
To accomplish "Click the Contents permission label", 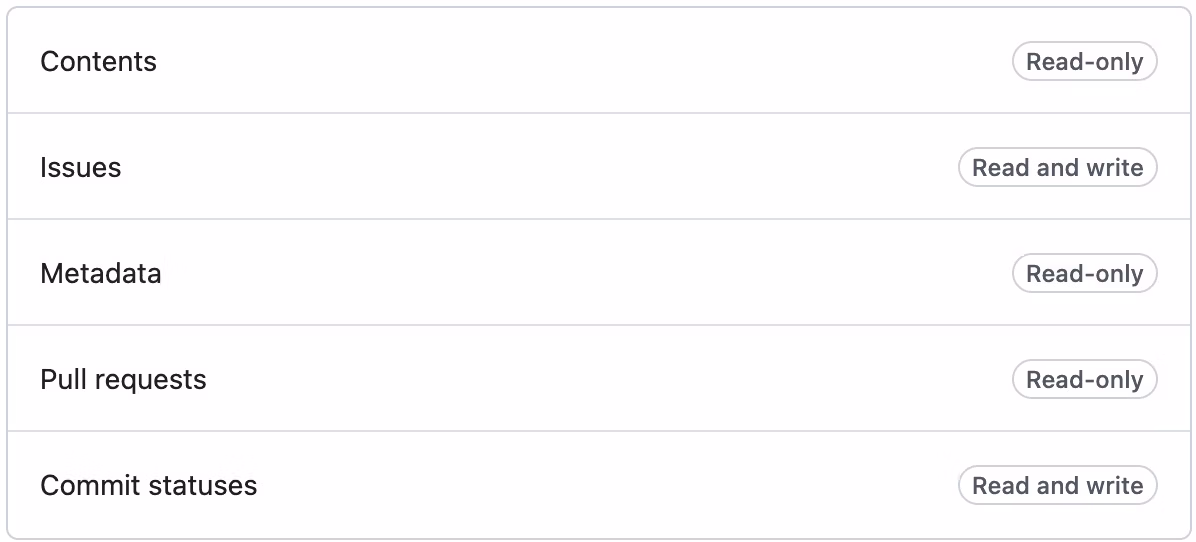I will pyautogui.click(x=98, y=62).
